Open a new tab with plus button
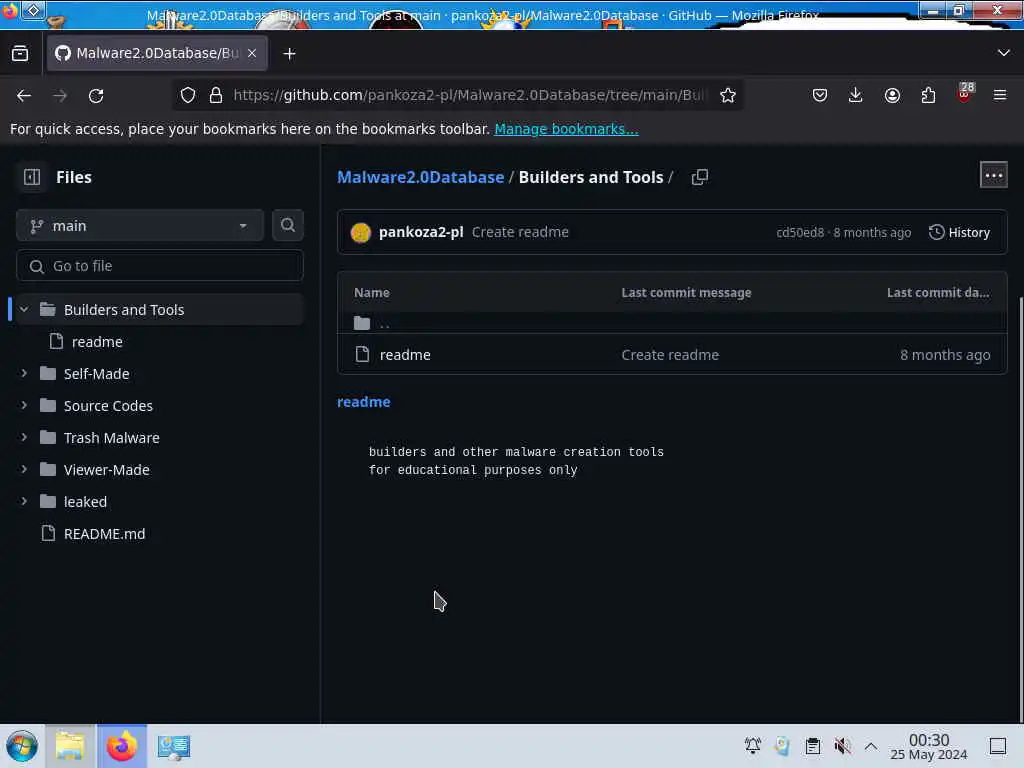1024x768 pixels. pos(289,54)
